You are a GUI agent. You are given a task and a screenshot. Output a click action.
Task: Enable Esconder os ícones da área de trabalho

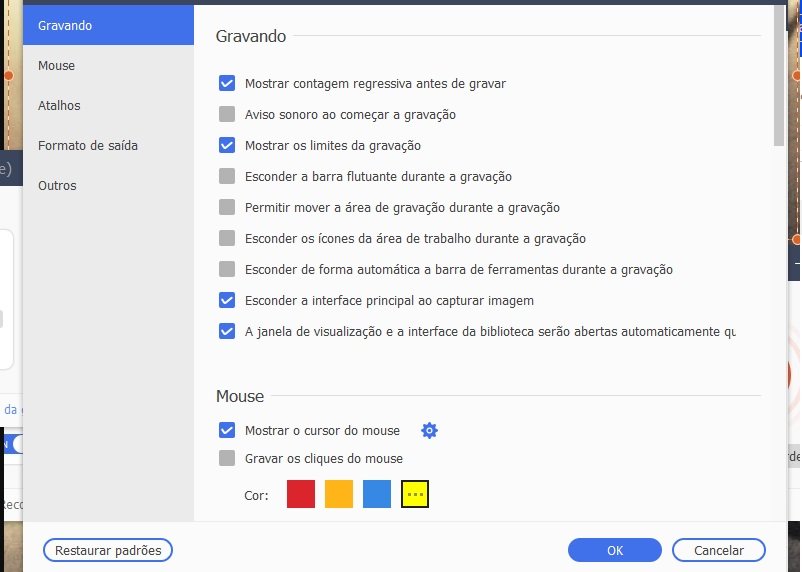[227, 238]
